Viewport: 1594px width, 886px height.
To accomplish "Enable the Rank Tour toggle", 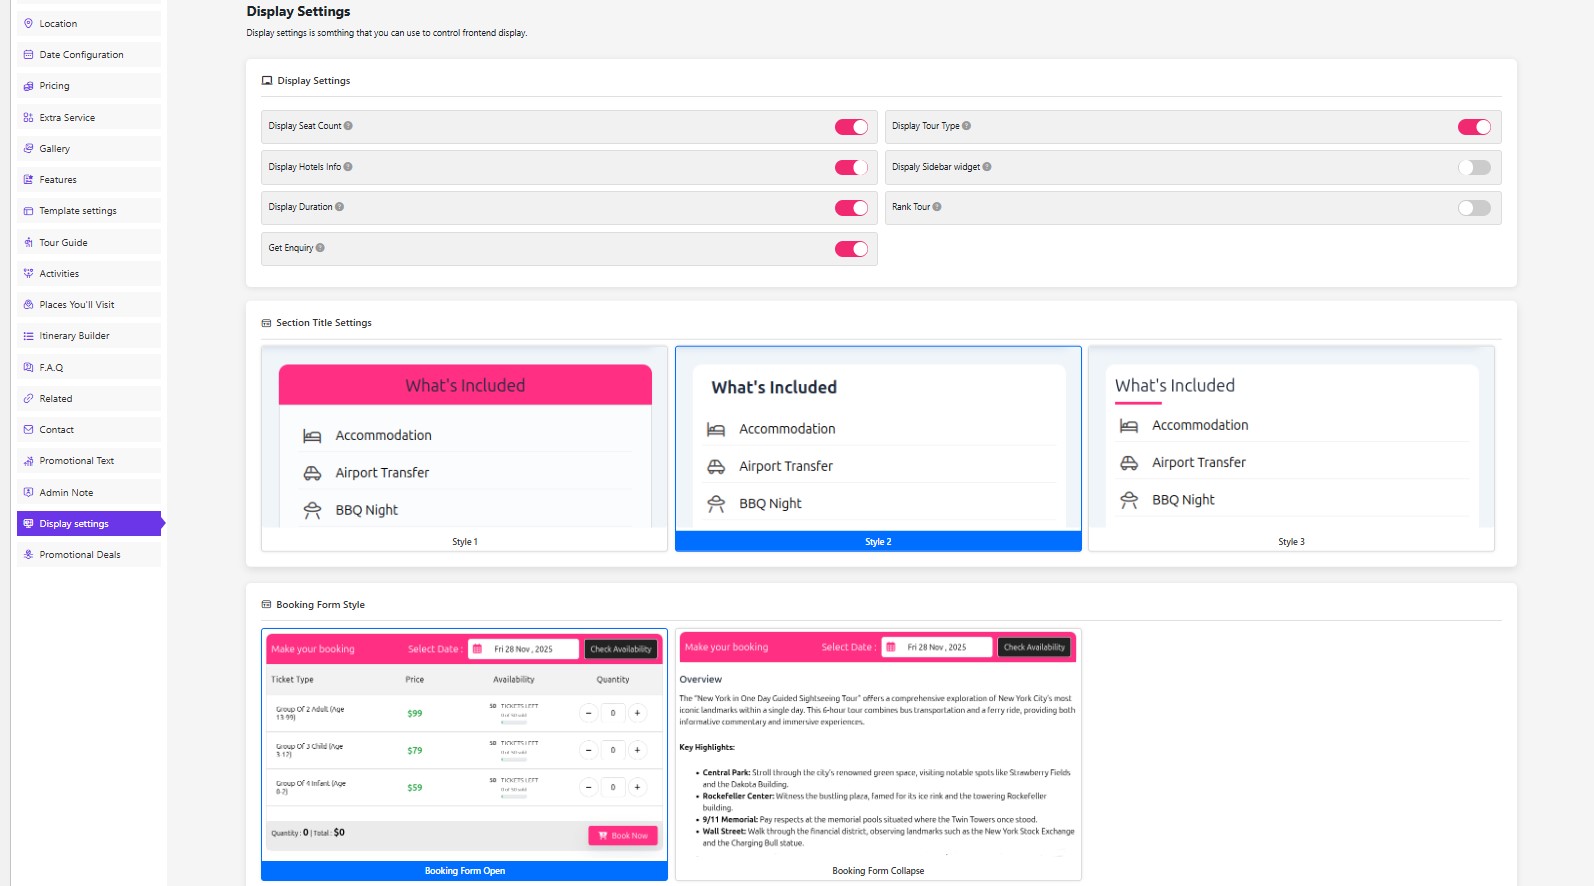I will [x=1473, y=208].
